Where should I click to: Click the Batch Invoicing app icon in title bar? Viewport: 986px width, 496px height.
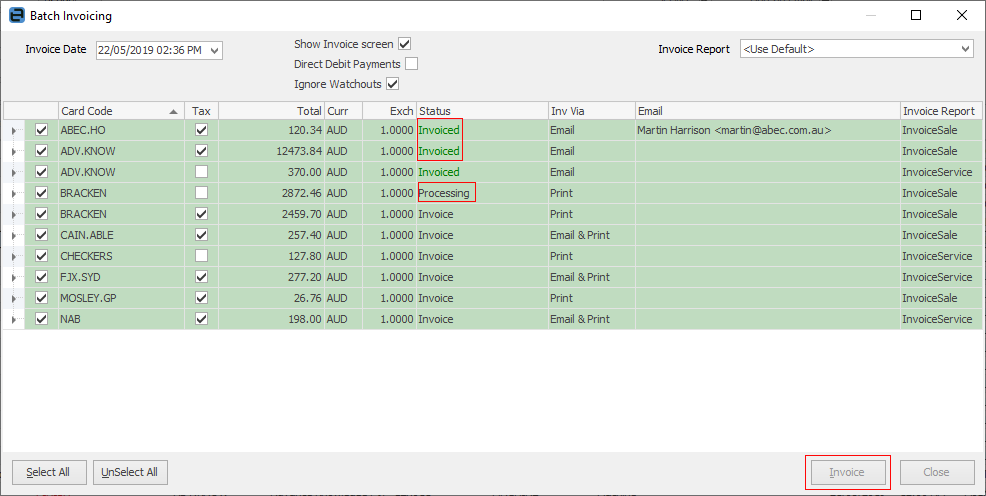15,16
